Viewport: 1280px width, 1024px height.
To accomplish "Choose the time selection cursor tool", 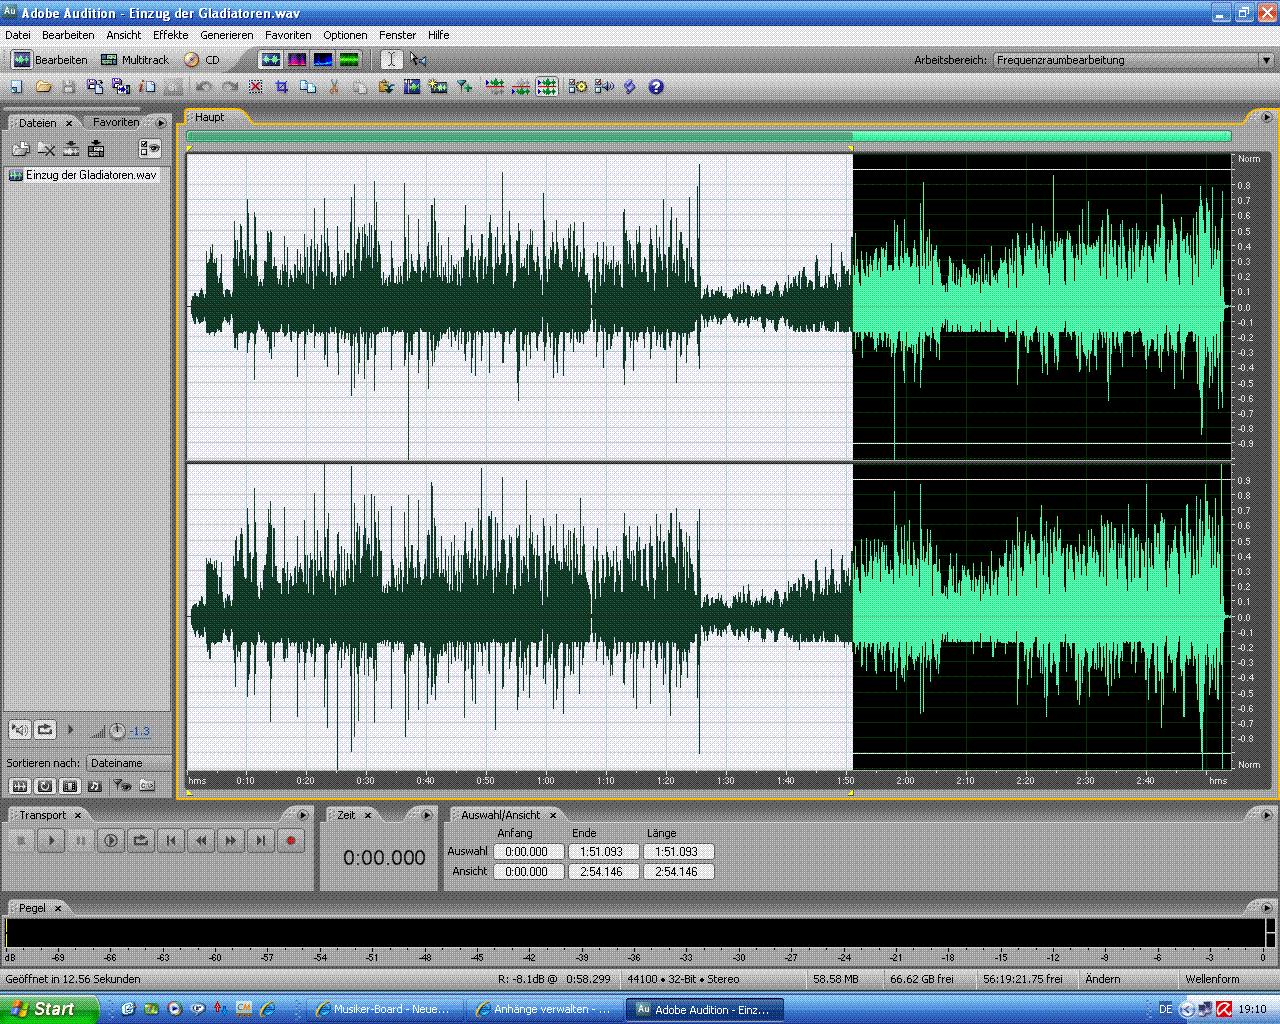I will tap(392, 60).
